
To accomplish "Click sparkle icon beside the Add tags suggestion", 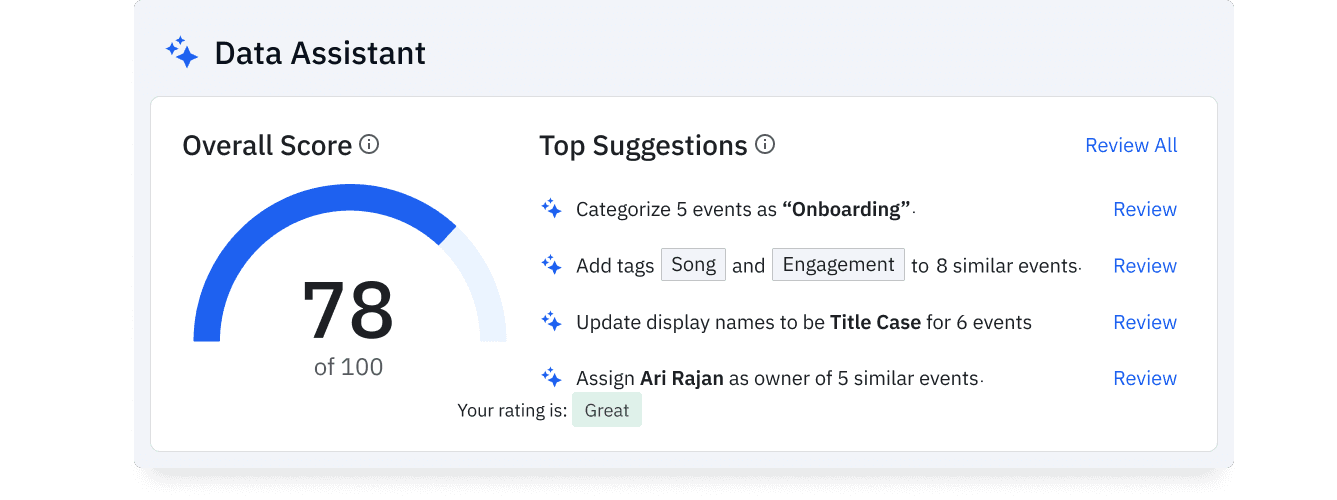I will (551, 265).
